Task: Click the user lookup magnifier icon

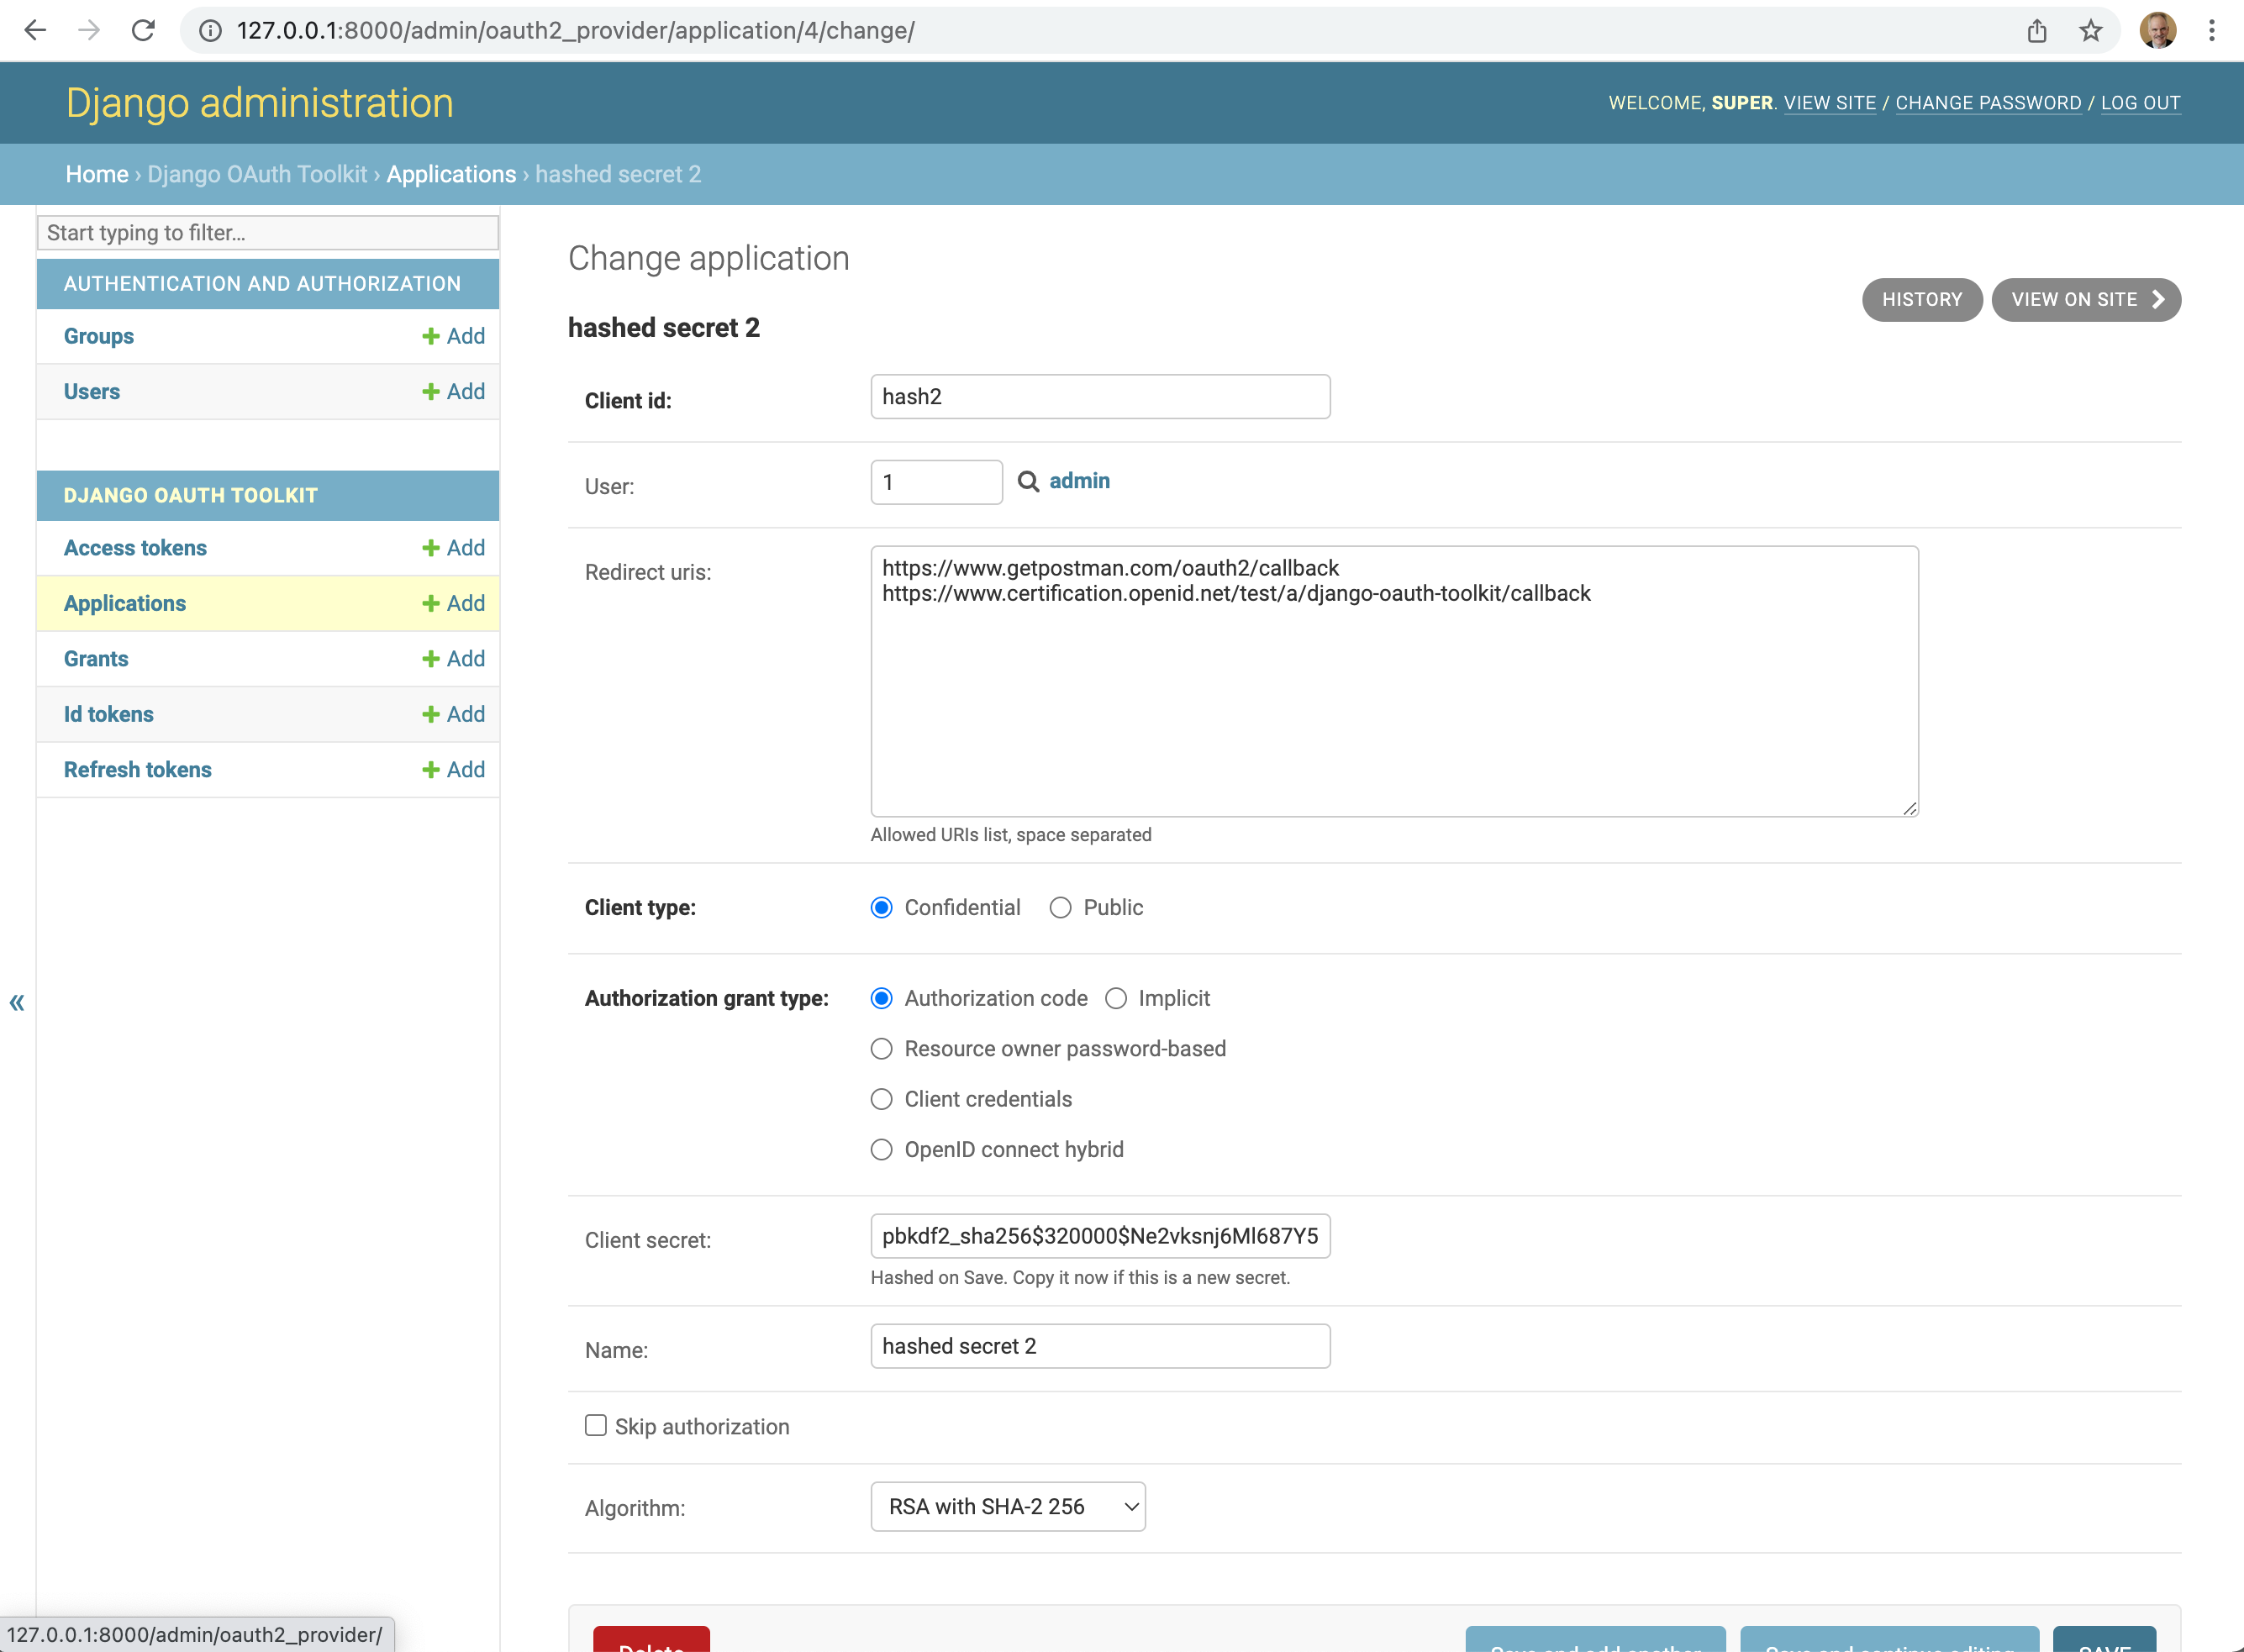Action: pos(1027,481)
